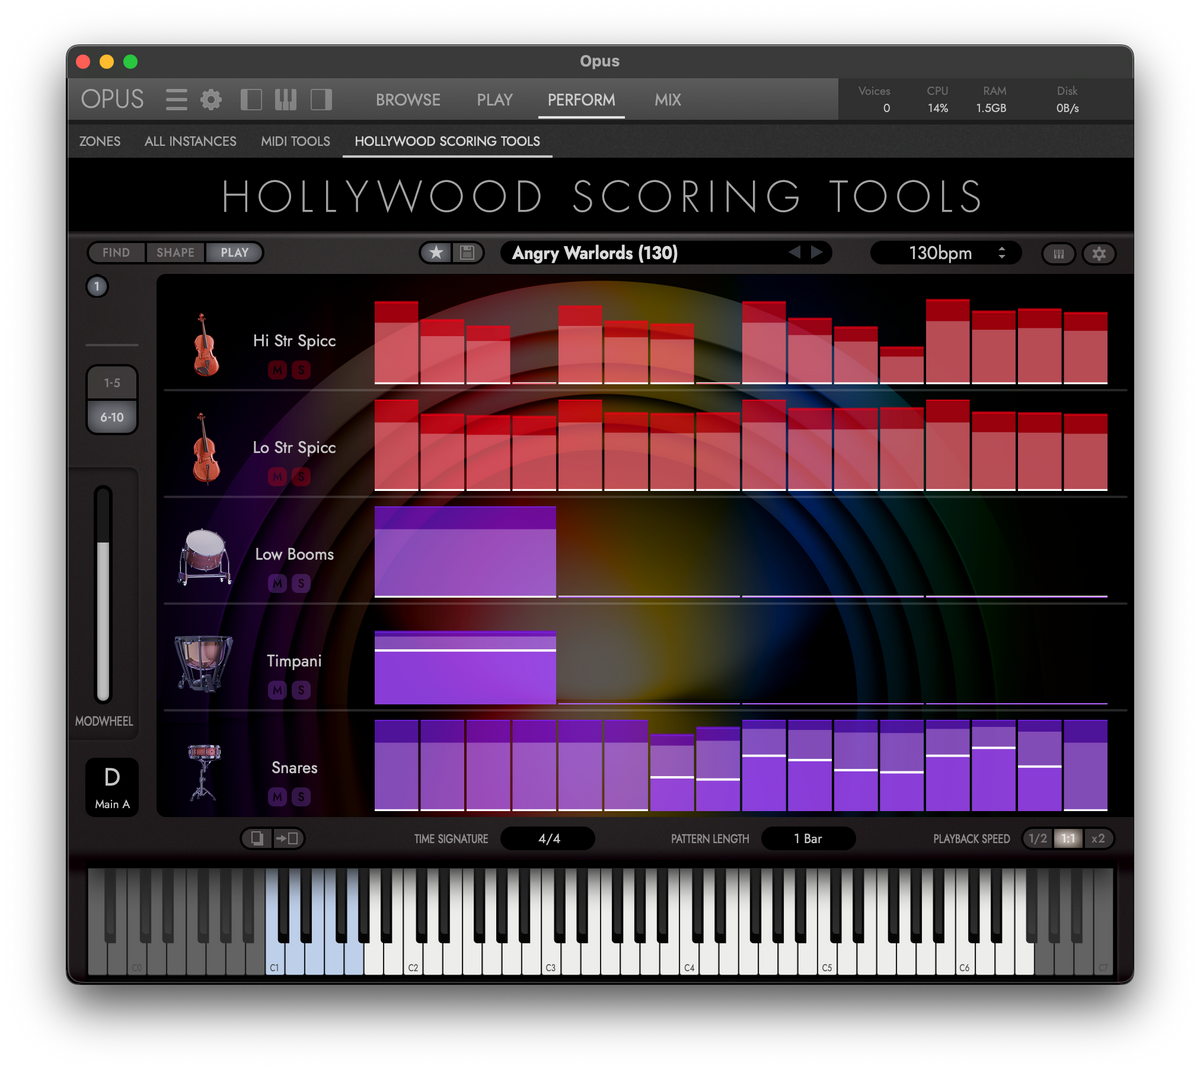Click the CPU 14% readout
The image size is (1200, 1072).
pyautogui.click(x=938, y=99)
